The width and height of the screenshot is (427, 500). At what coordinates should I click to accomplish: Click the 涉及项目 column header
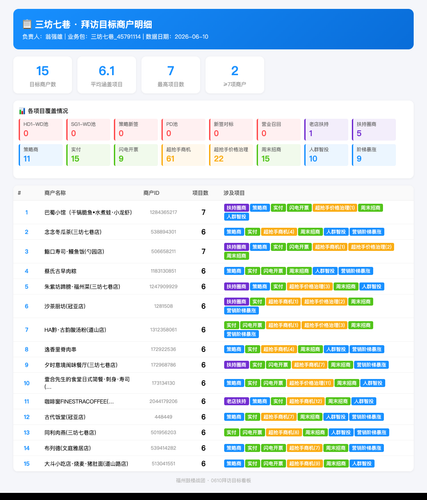pyautogui.click(x=234, y=193)
